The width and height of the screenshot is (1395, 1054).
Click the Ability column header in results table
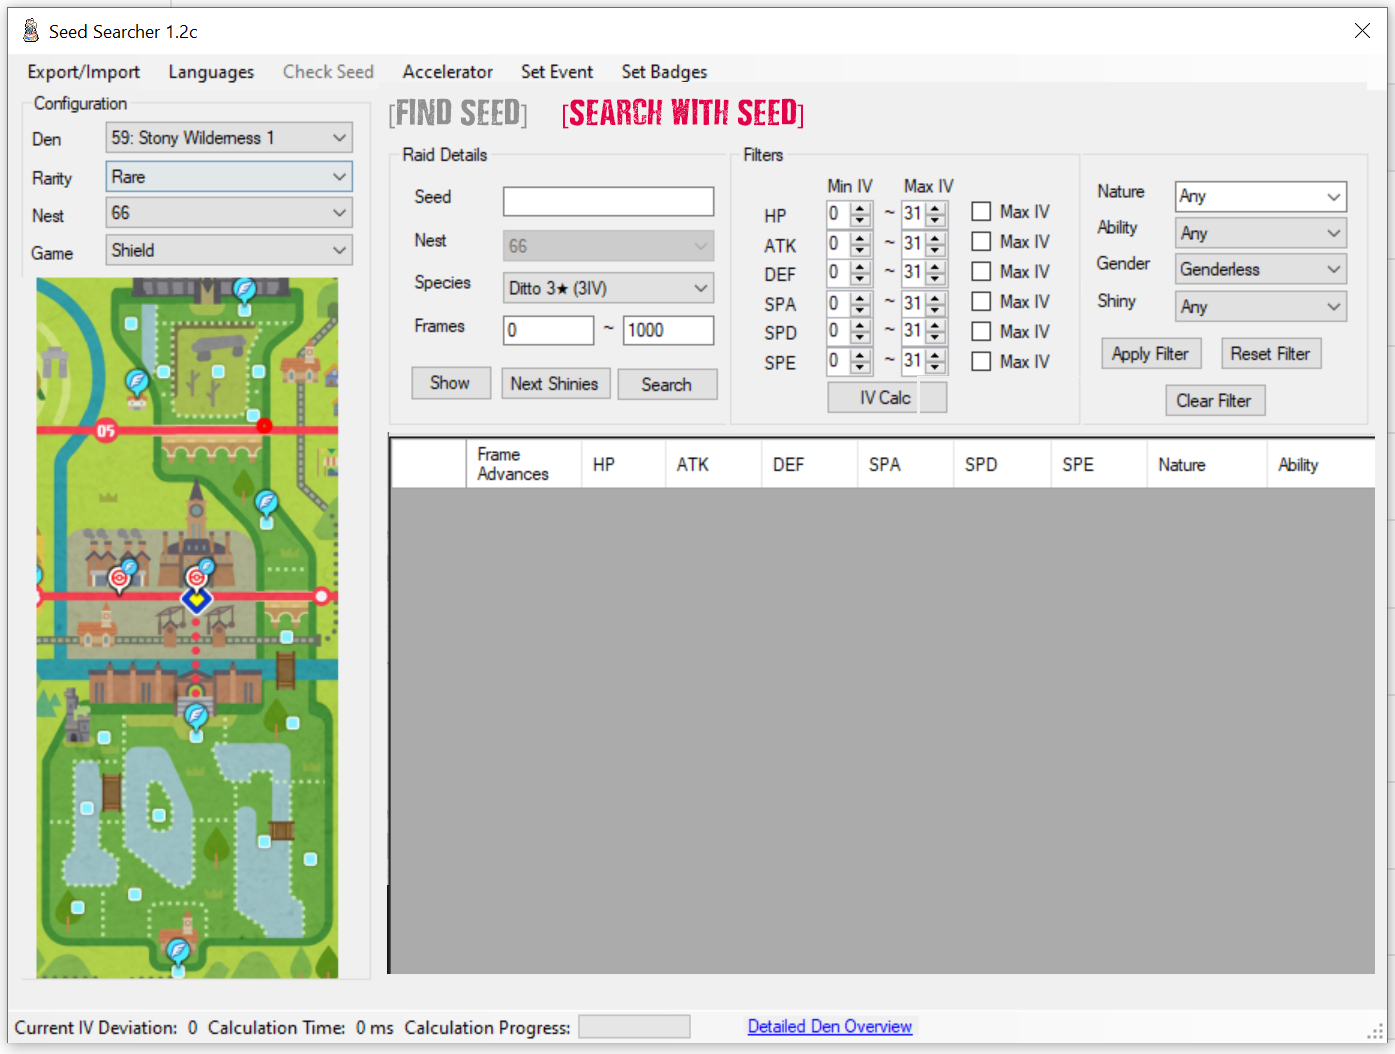click(x=1320, y=464)
